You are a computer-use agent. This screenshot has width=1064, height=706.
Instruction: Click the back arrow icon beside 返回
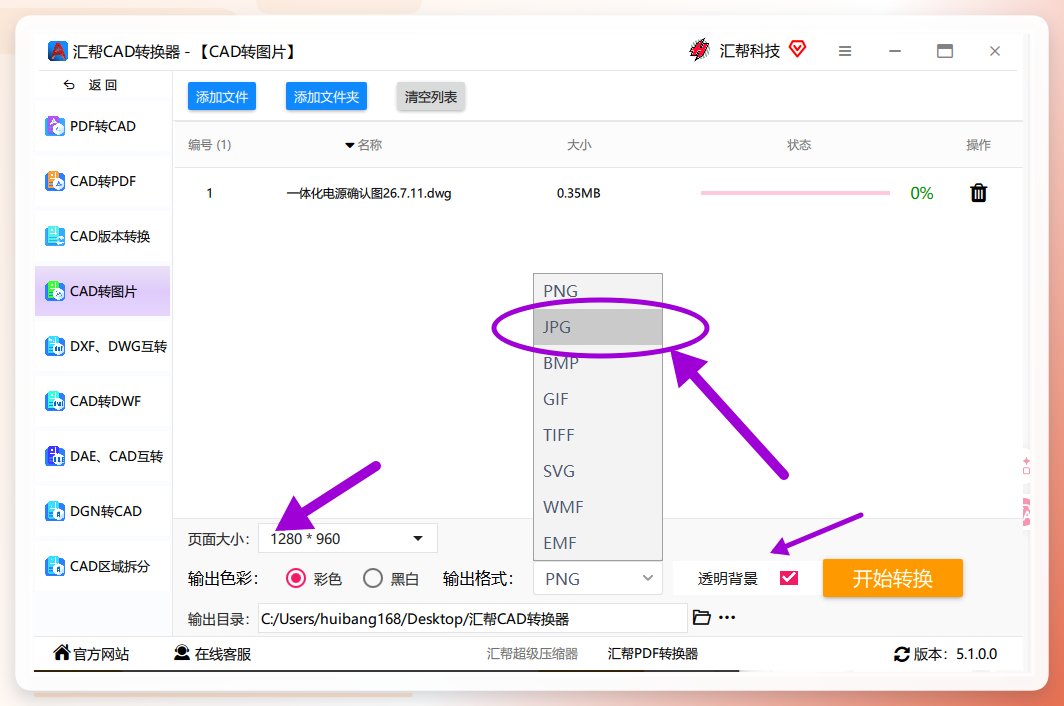(69, 85)
